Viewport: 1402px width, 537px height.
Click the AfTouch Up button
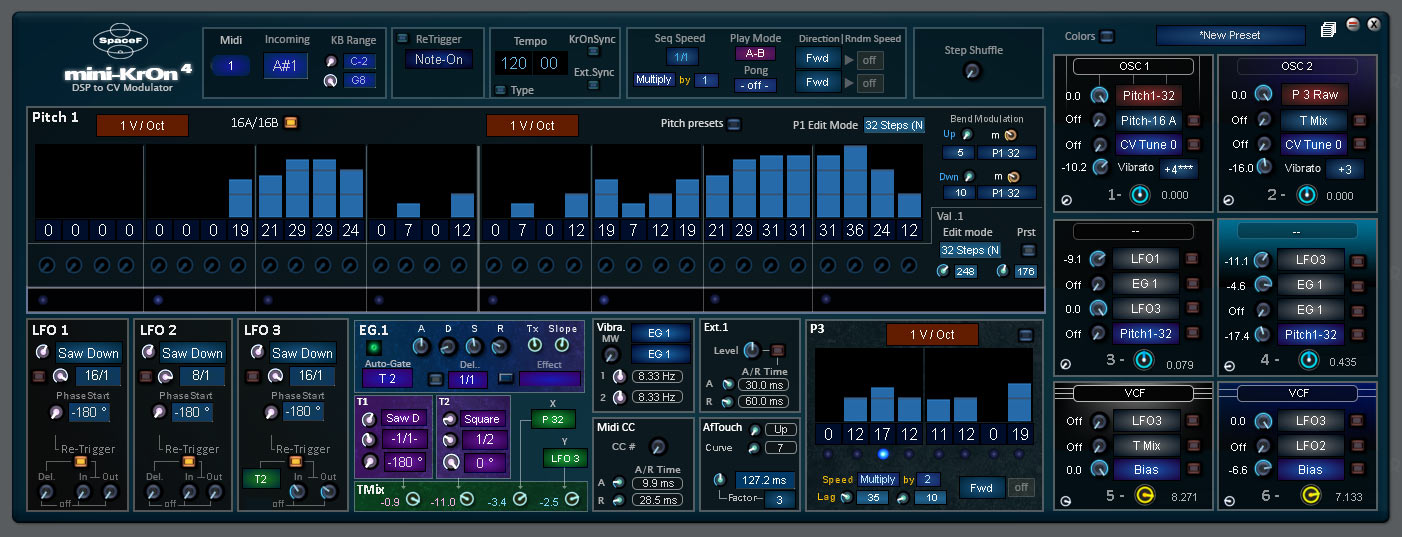point(780,429)
